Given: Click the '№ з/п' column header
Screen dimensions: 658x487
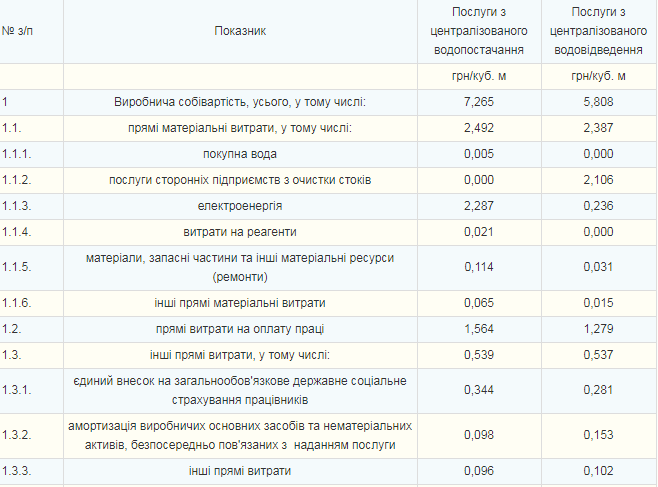Looking at the screenshot, I should coord(21,30).
